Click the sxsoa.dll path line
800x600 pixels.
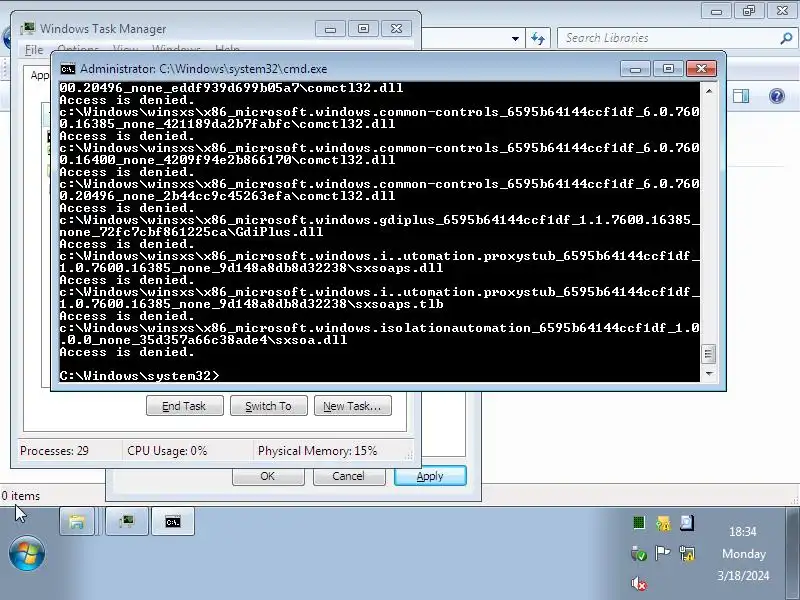379,334
